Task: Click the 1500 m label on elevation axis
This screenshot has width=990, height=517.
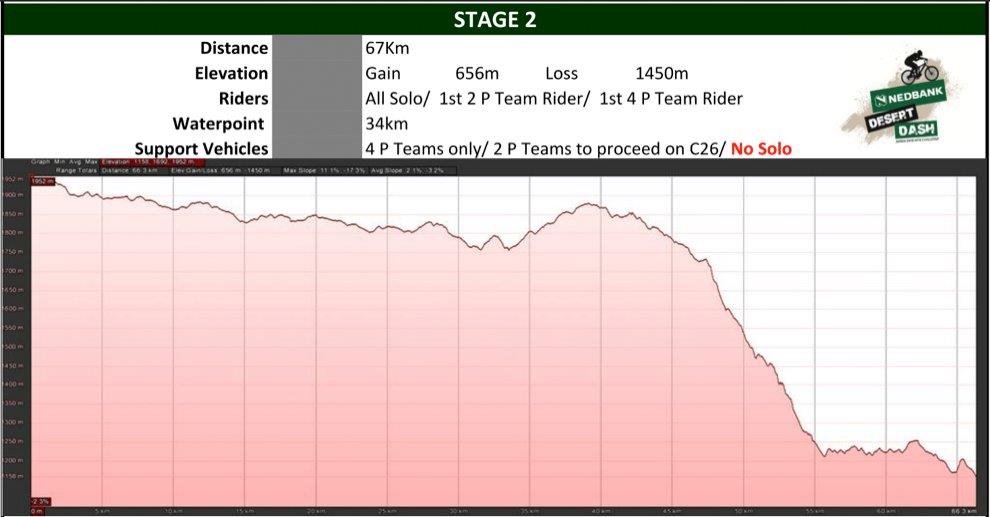Action: [14, 346]
